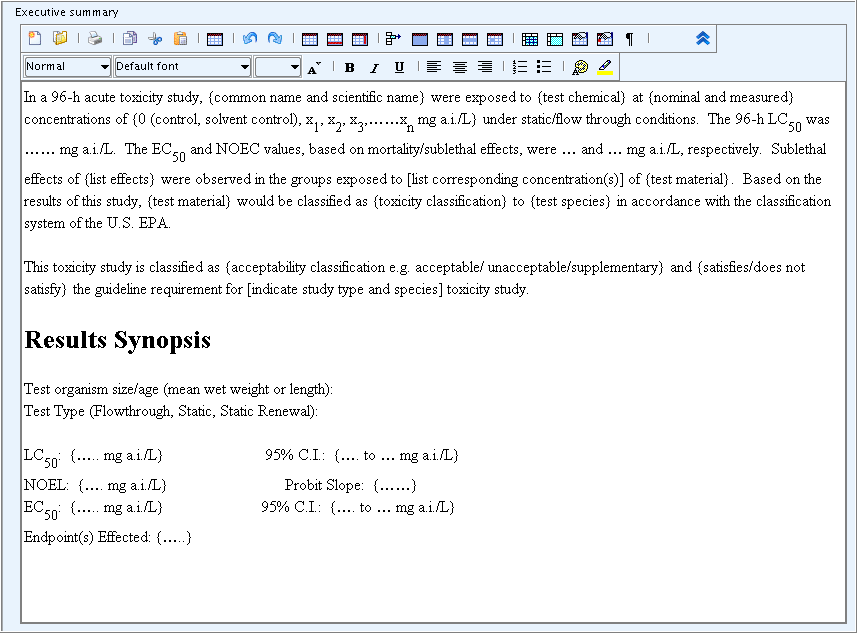Click the Test organism size/age line
The image size is (857, 633).
[x=178, y=389]
